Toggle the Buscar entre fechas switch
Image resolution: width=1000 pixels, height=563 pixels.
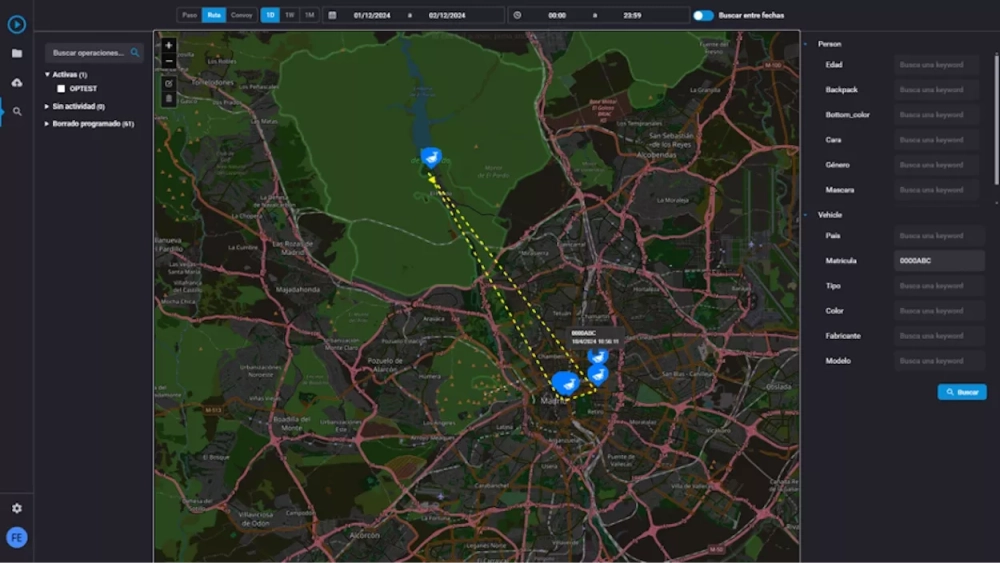click(x=704, y=15)
